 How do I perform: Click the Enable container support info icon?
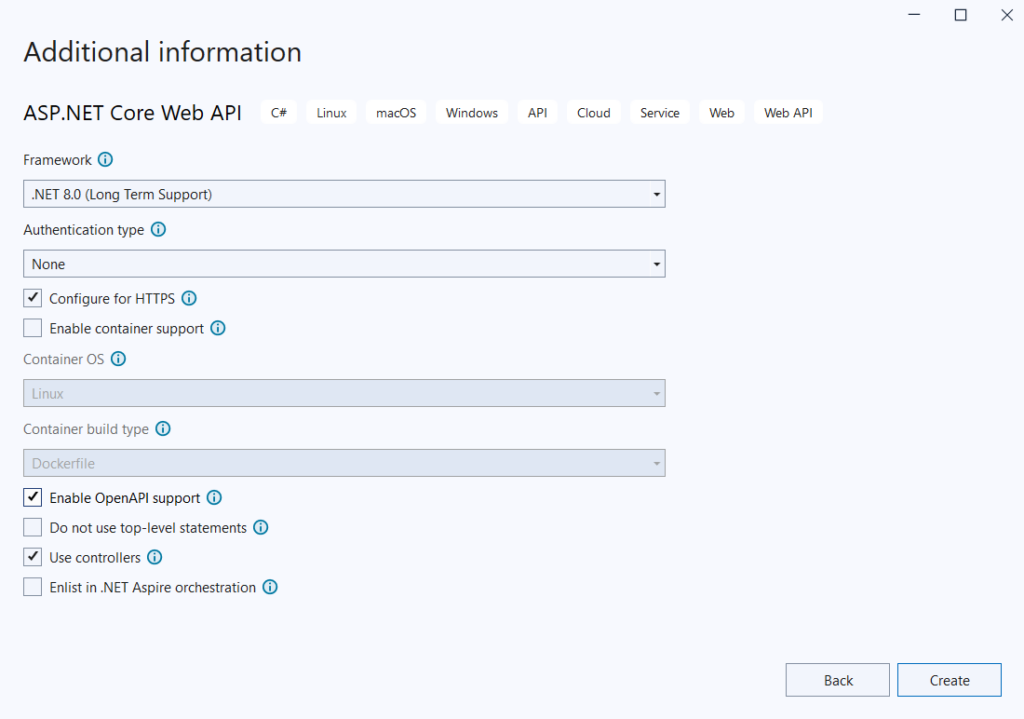coord(218,328)
